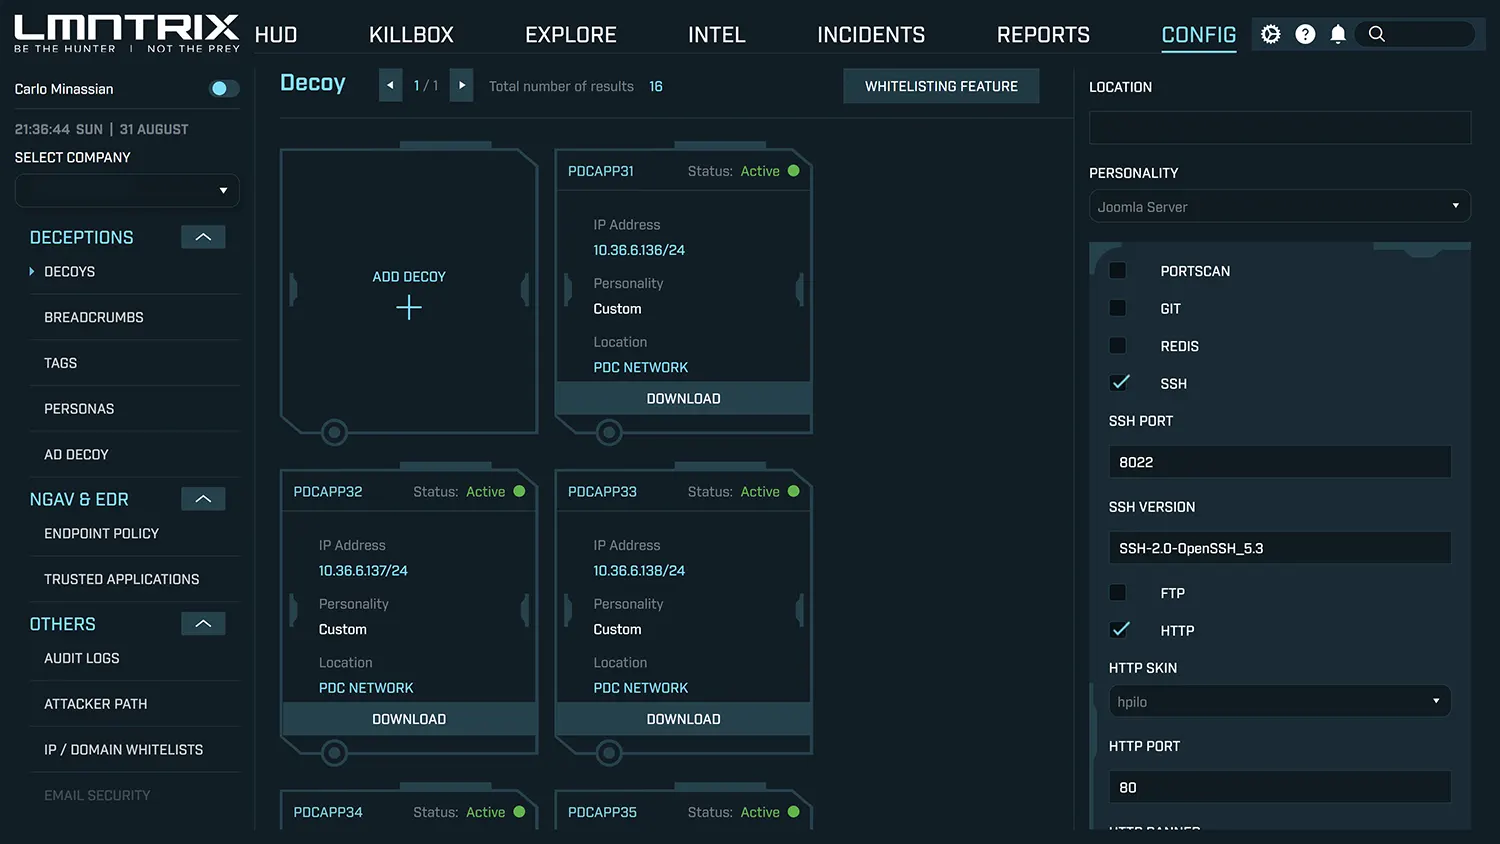Toggle the switch next to Carlo Minassian
The width and height of the screenshot is (1500, 844).
[224, 89]
